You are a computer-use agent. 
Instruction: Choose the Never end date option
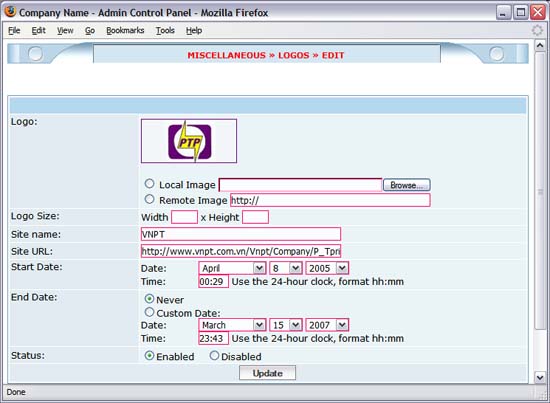tap(149, 299)
